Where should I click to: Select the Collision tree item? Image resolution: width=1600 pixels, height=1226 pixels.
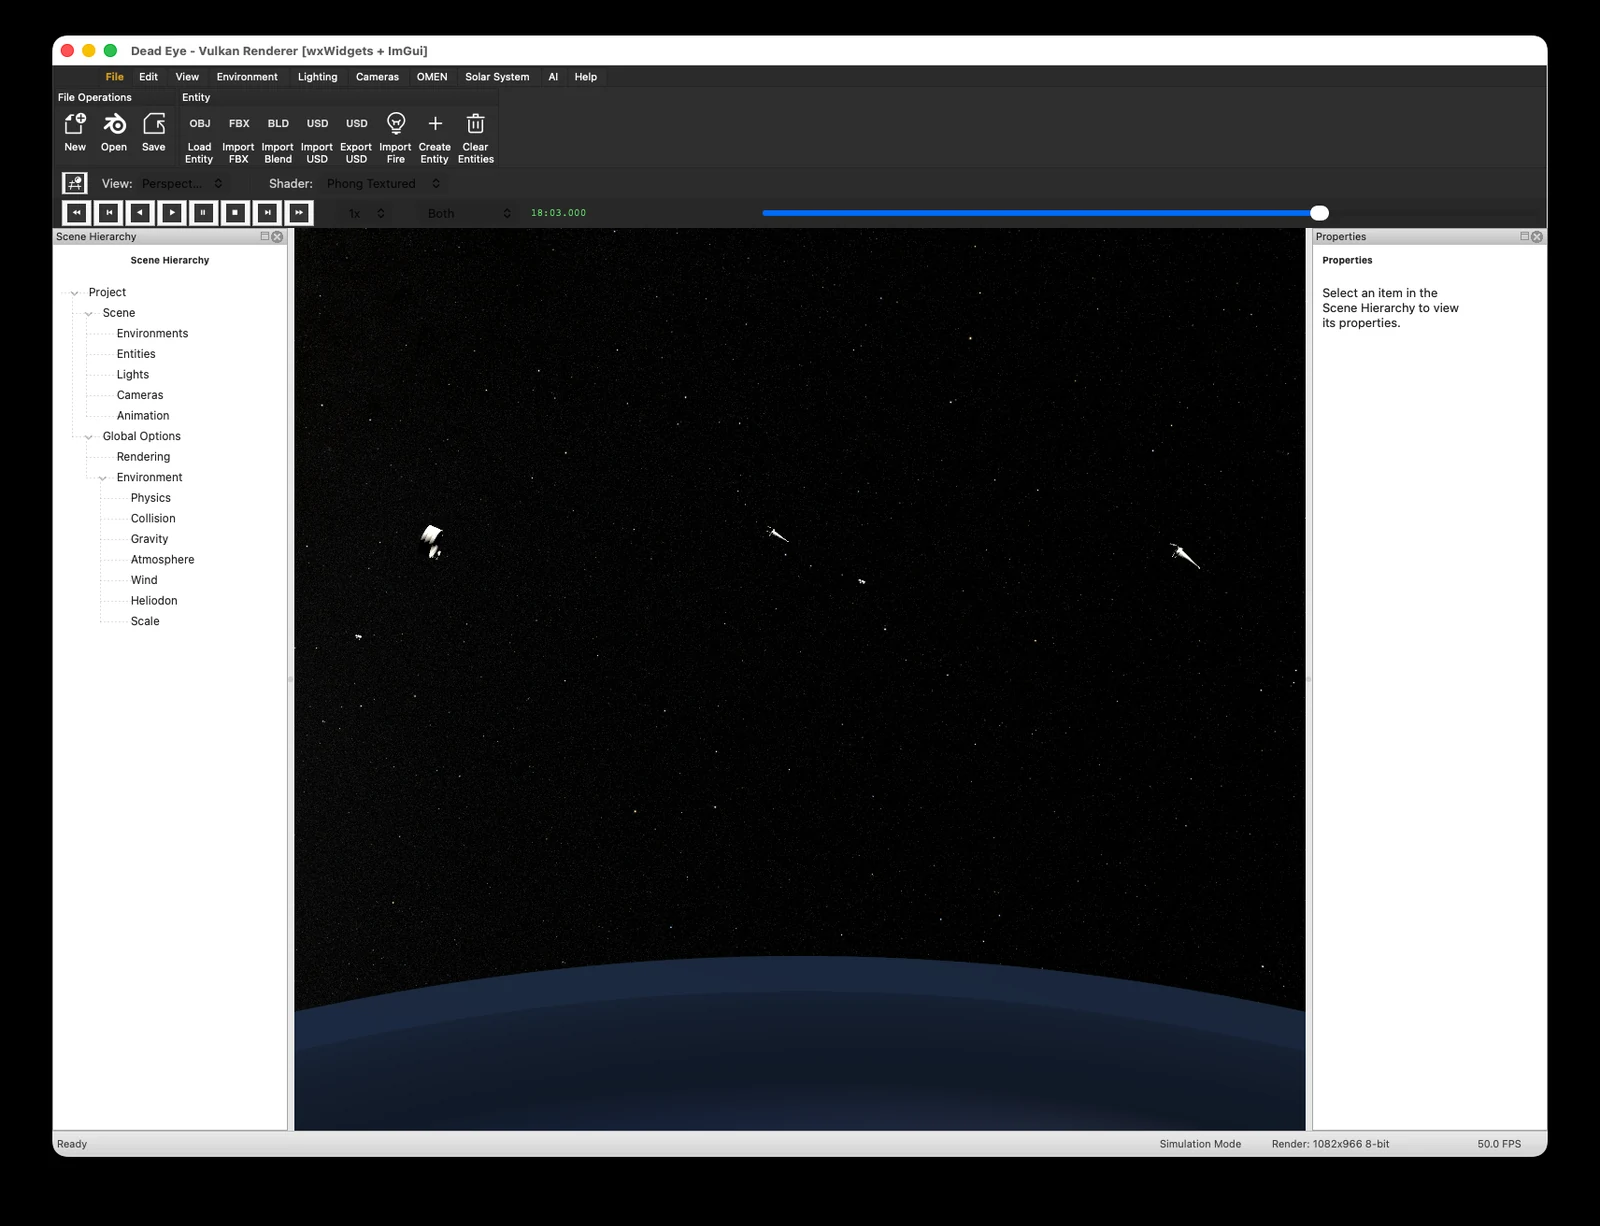click(153, 519)
